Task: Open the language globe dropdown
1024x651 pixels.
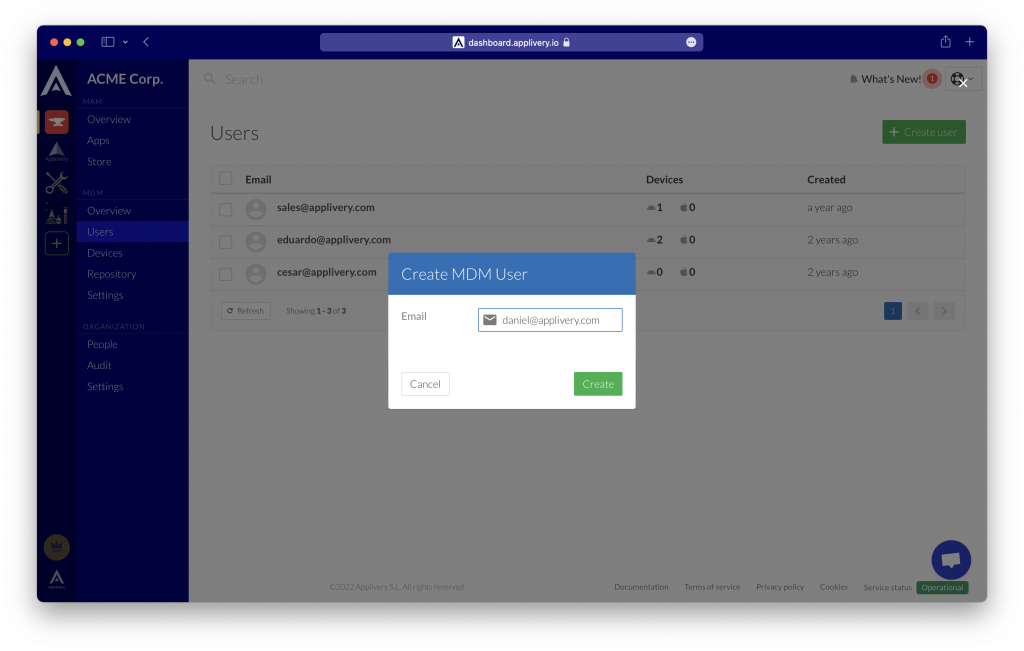Action: (963, 79)
